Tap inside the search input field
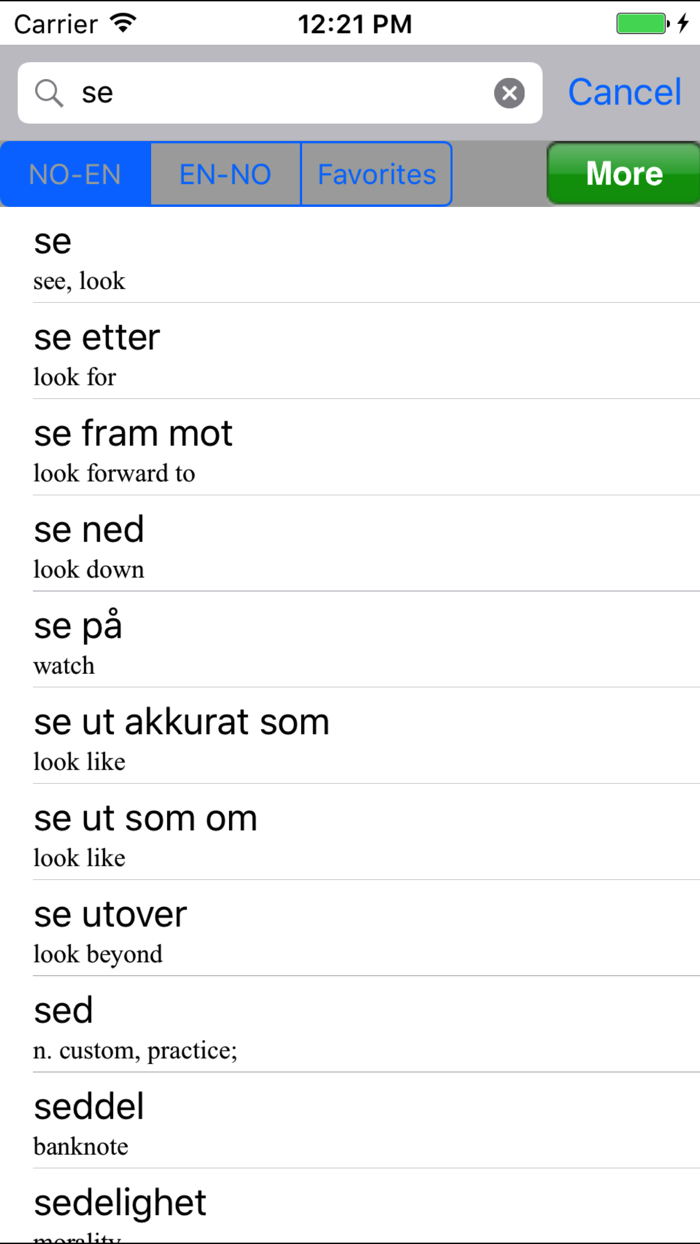The image size is (700, 1244). pos(250,92)
